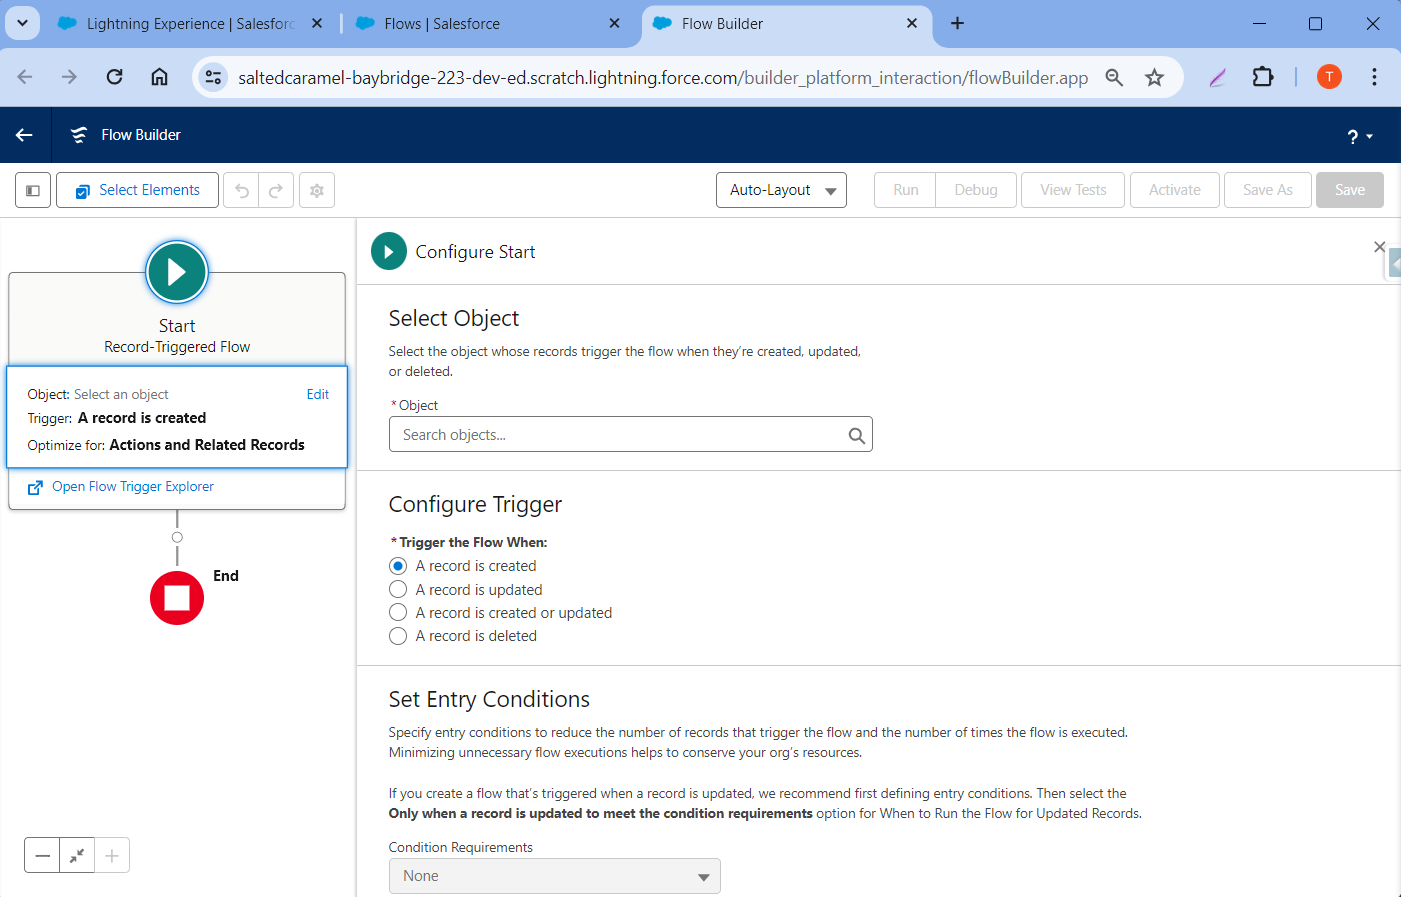Go back using Flow Builder arrow
Image resolution: width=1401 pixels, height=897 pixels.
(x=24, y=135)
